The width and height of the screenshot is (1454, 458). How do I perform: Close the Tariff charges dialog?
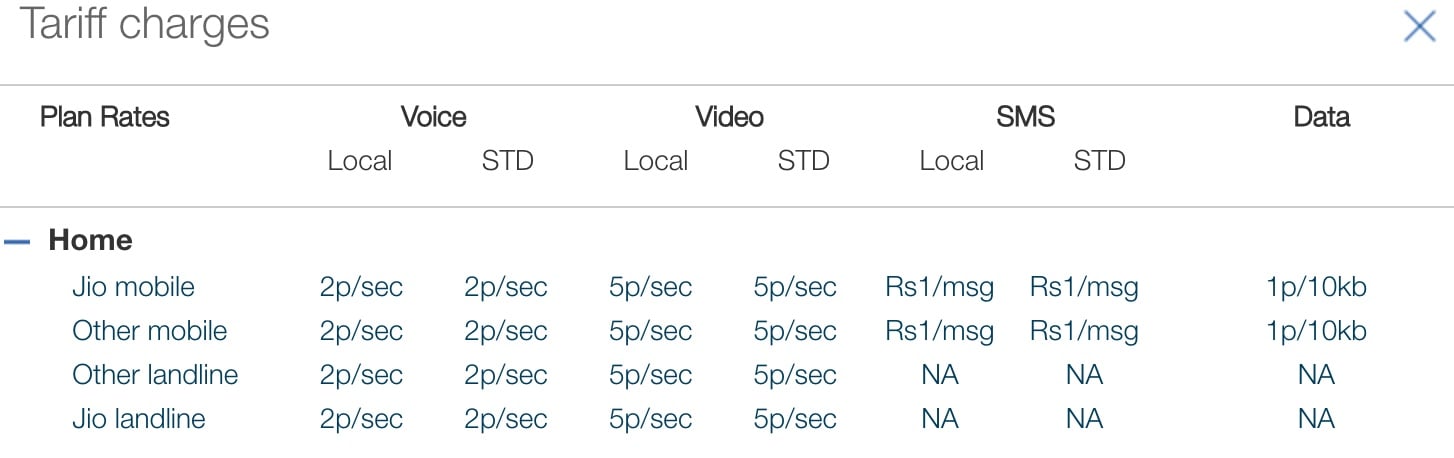click(1419, 27)
